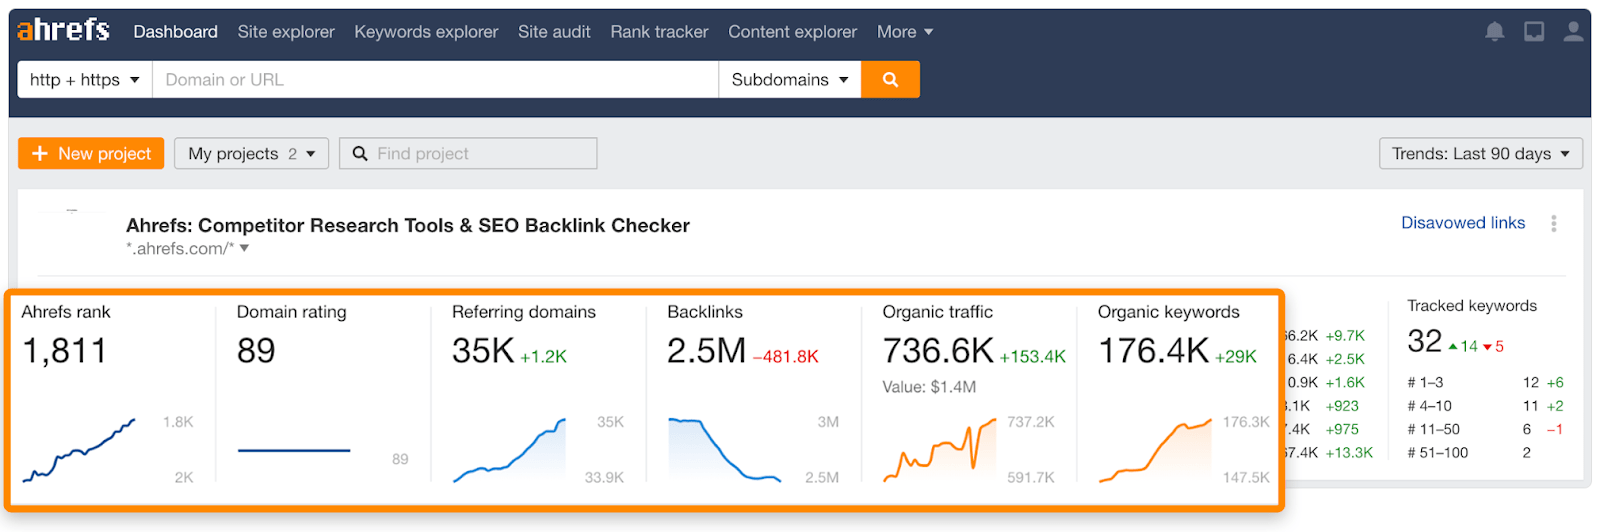Screen dimensions: 1600x532
Task: Open the project three-dot options menu
Action: click(x=1553, y=224)
